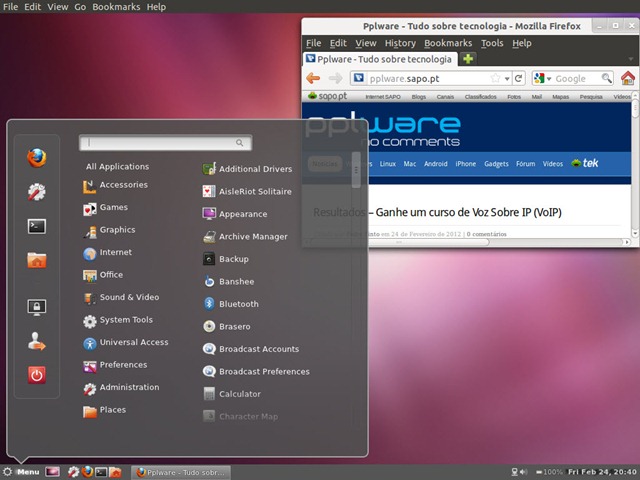Select Universal Access category
This screenshot has height=480, width=640.
tap(126, 342)
